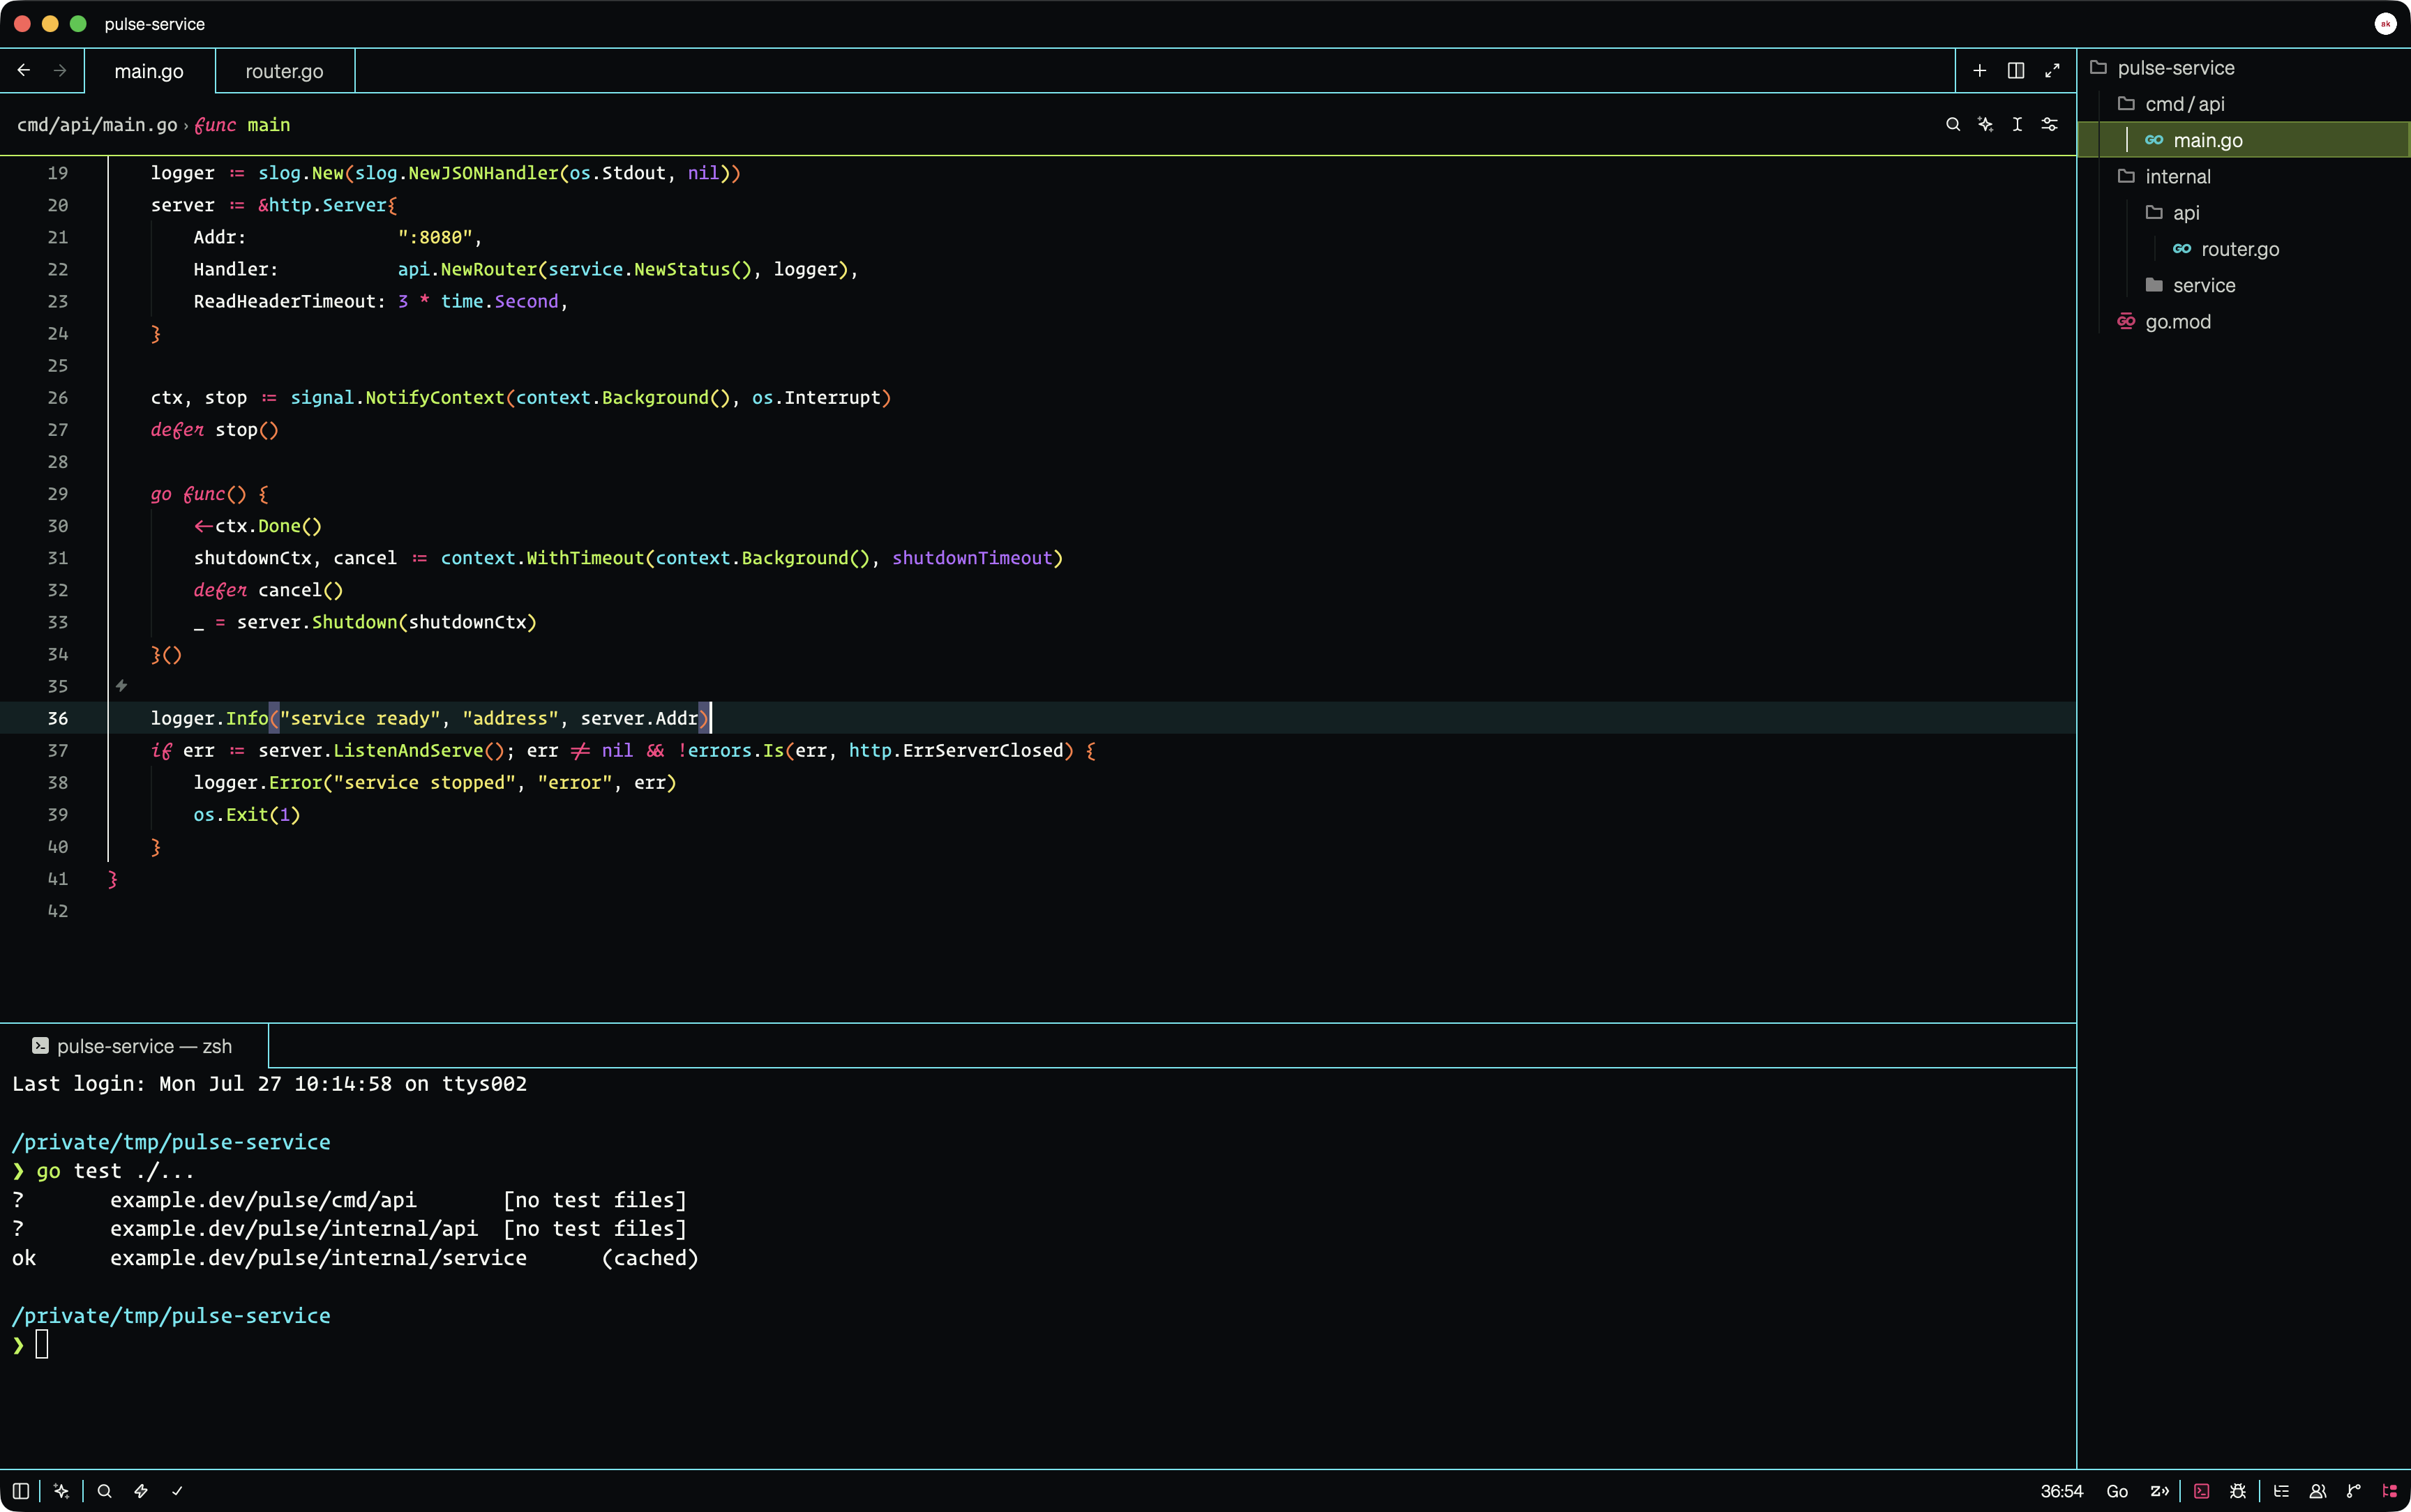Click the 'func main' breadcrumb

click(242, 125)
